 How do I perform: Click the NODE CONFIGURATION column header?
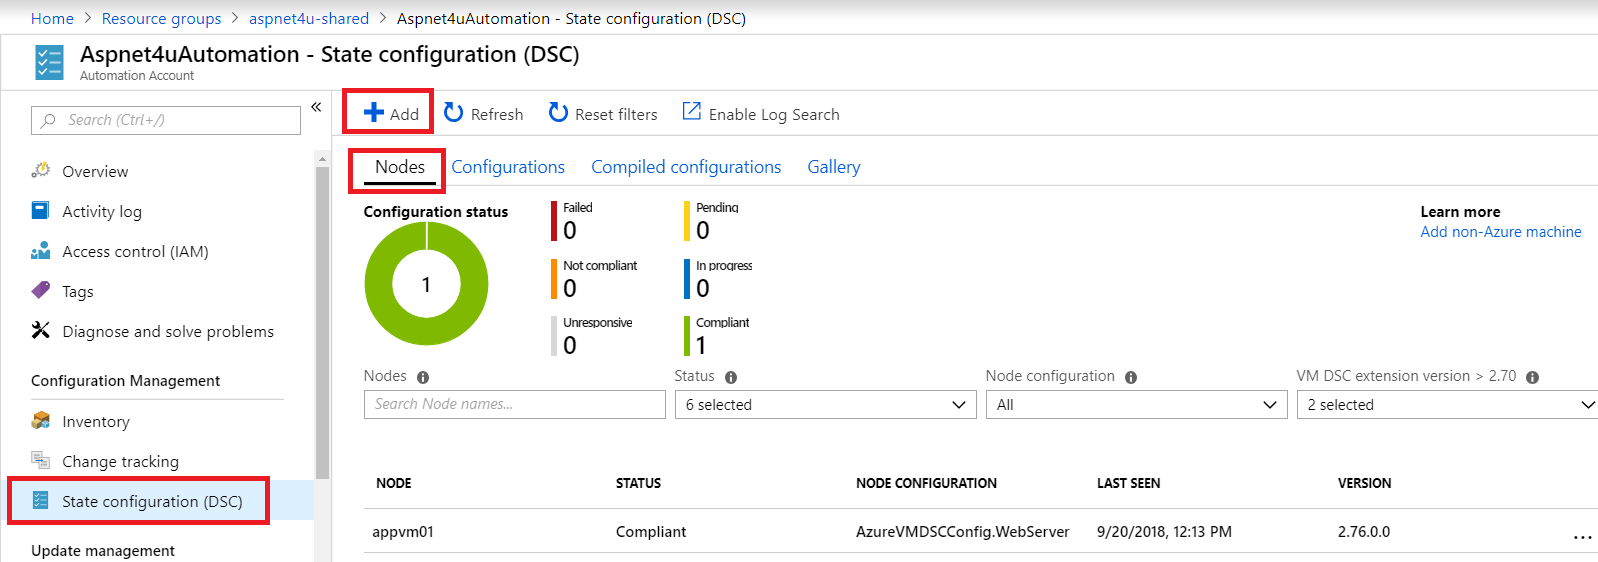point(926,483)
